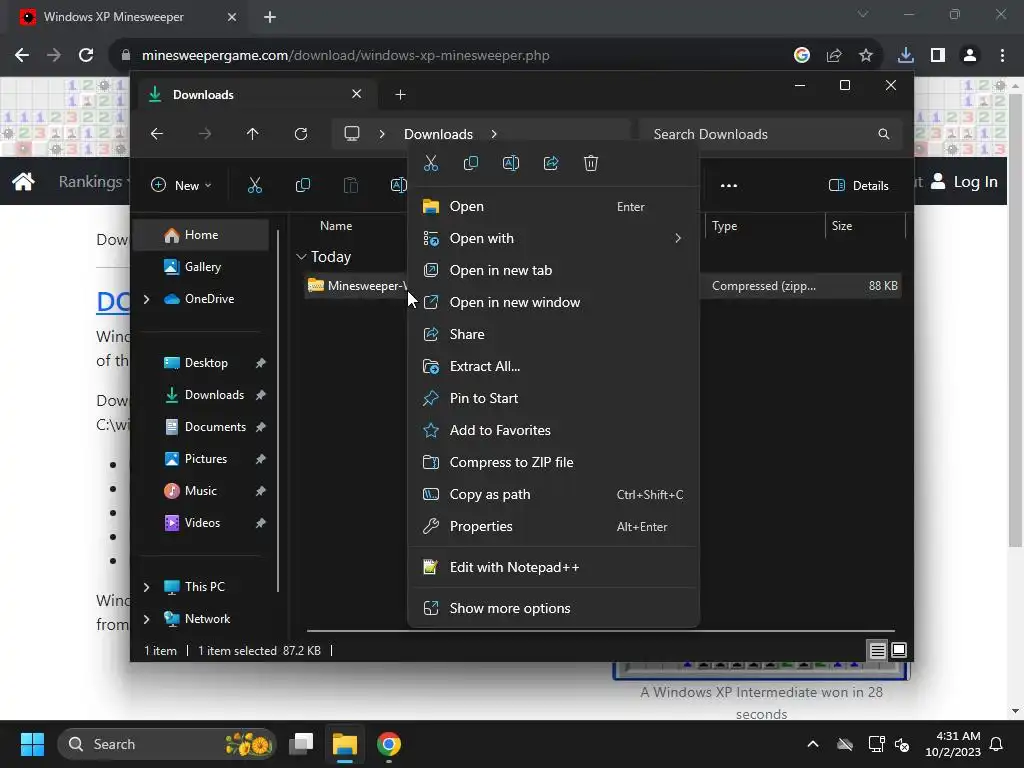Go back in File Explorer

pyautogui.click(x=157, y=134)
